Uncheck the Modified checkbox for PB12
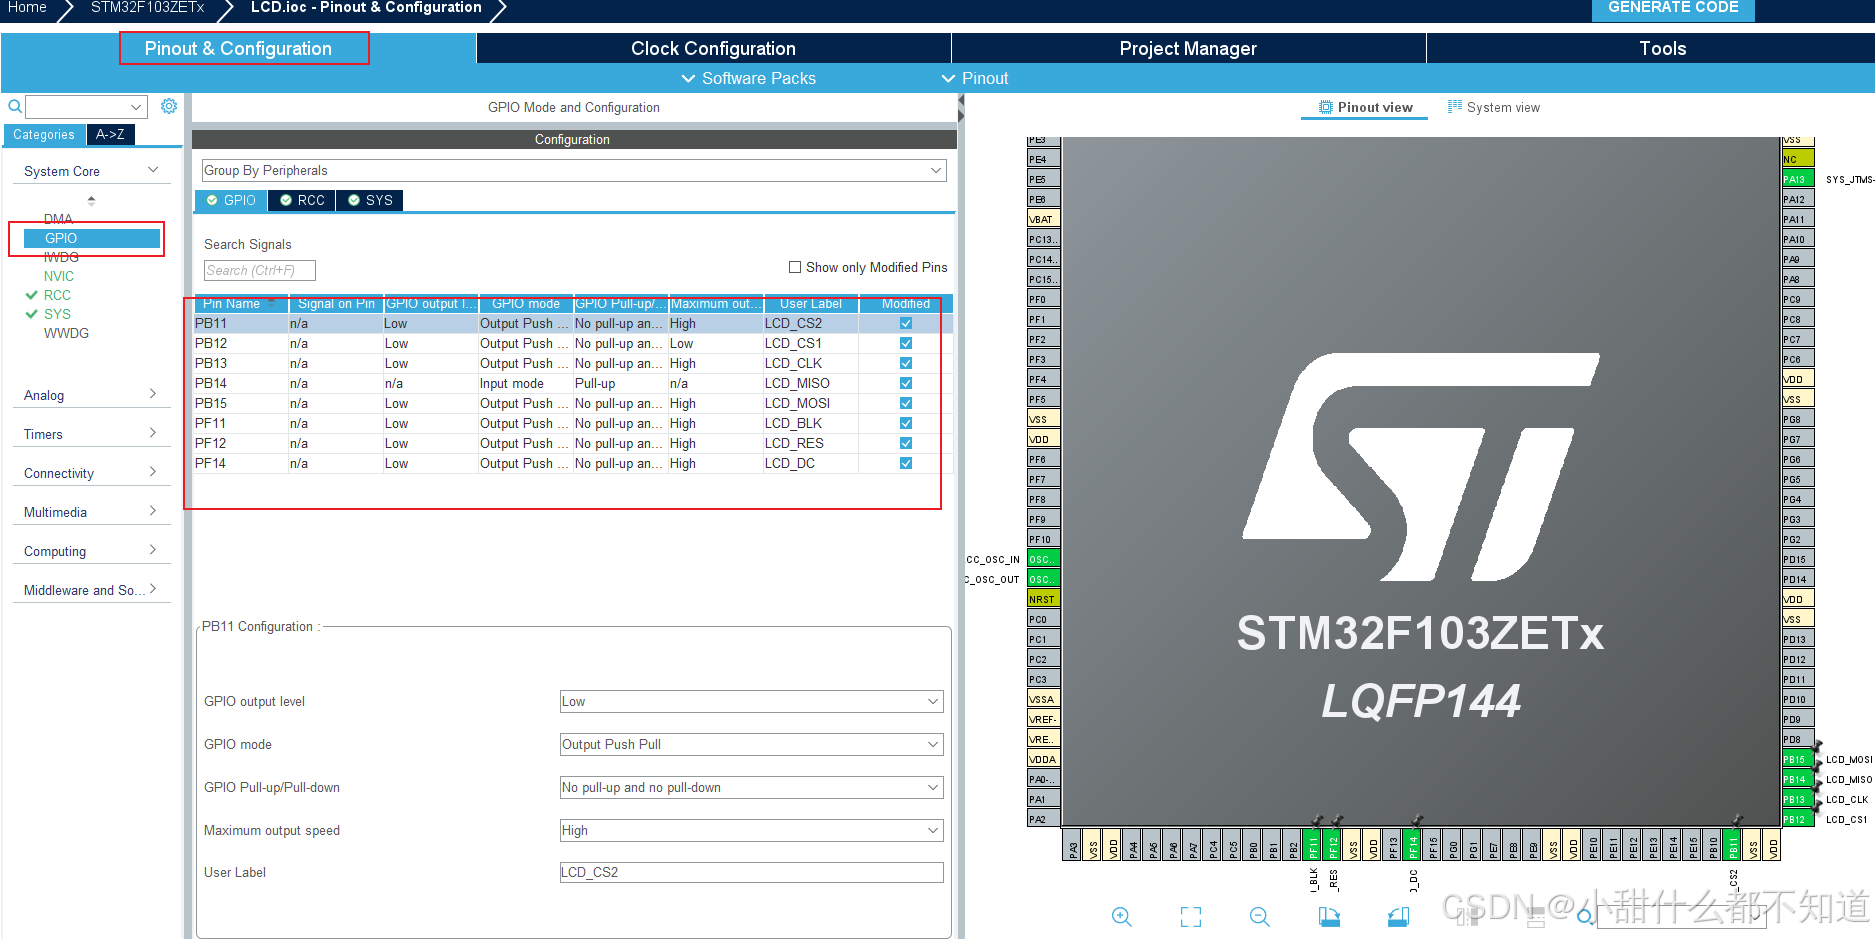Screen dimensions: 1875x939 (905, 343)
